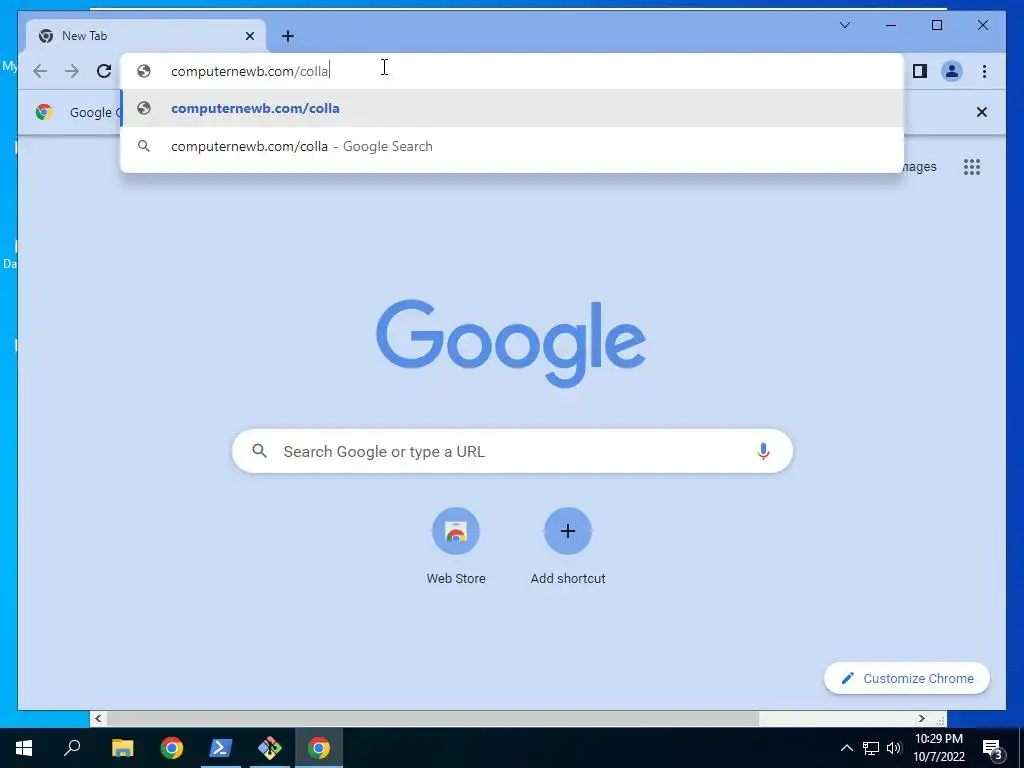Click the horizontal scrollbar right arrow

(x=921, y=718)
